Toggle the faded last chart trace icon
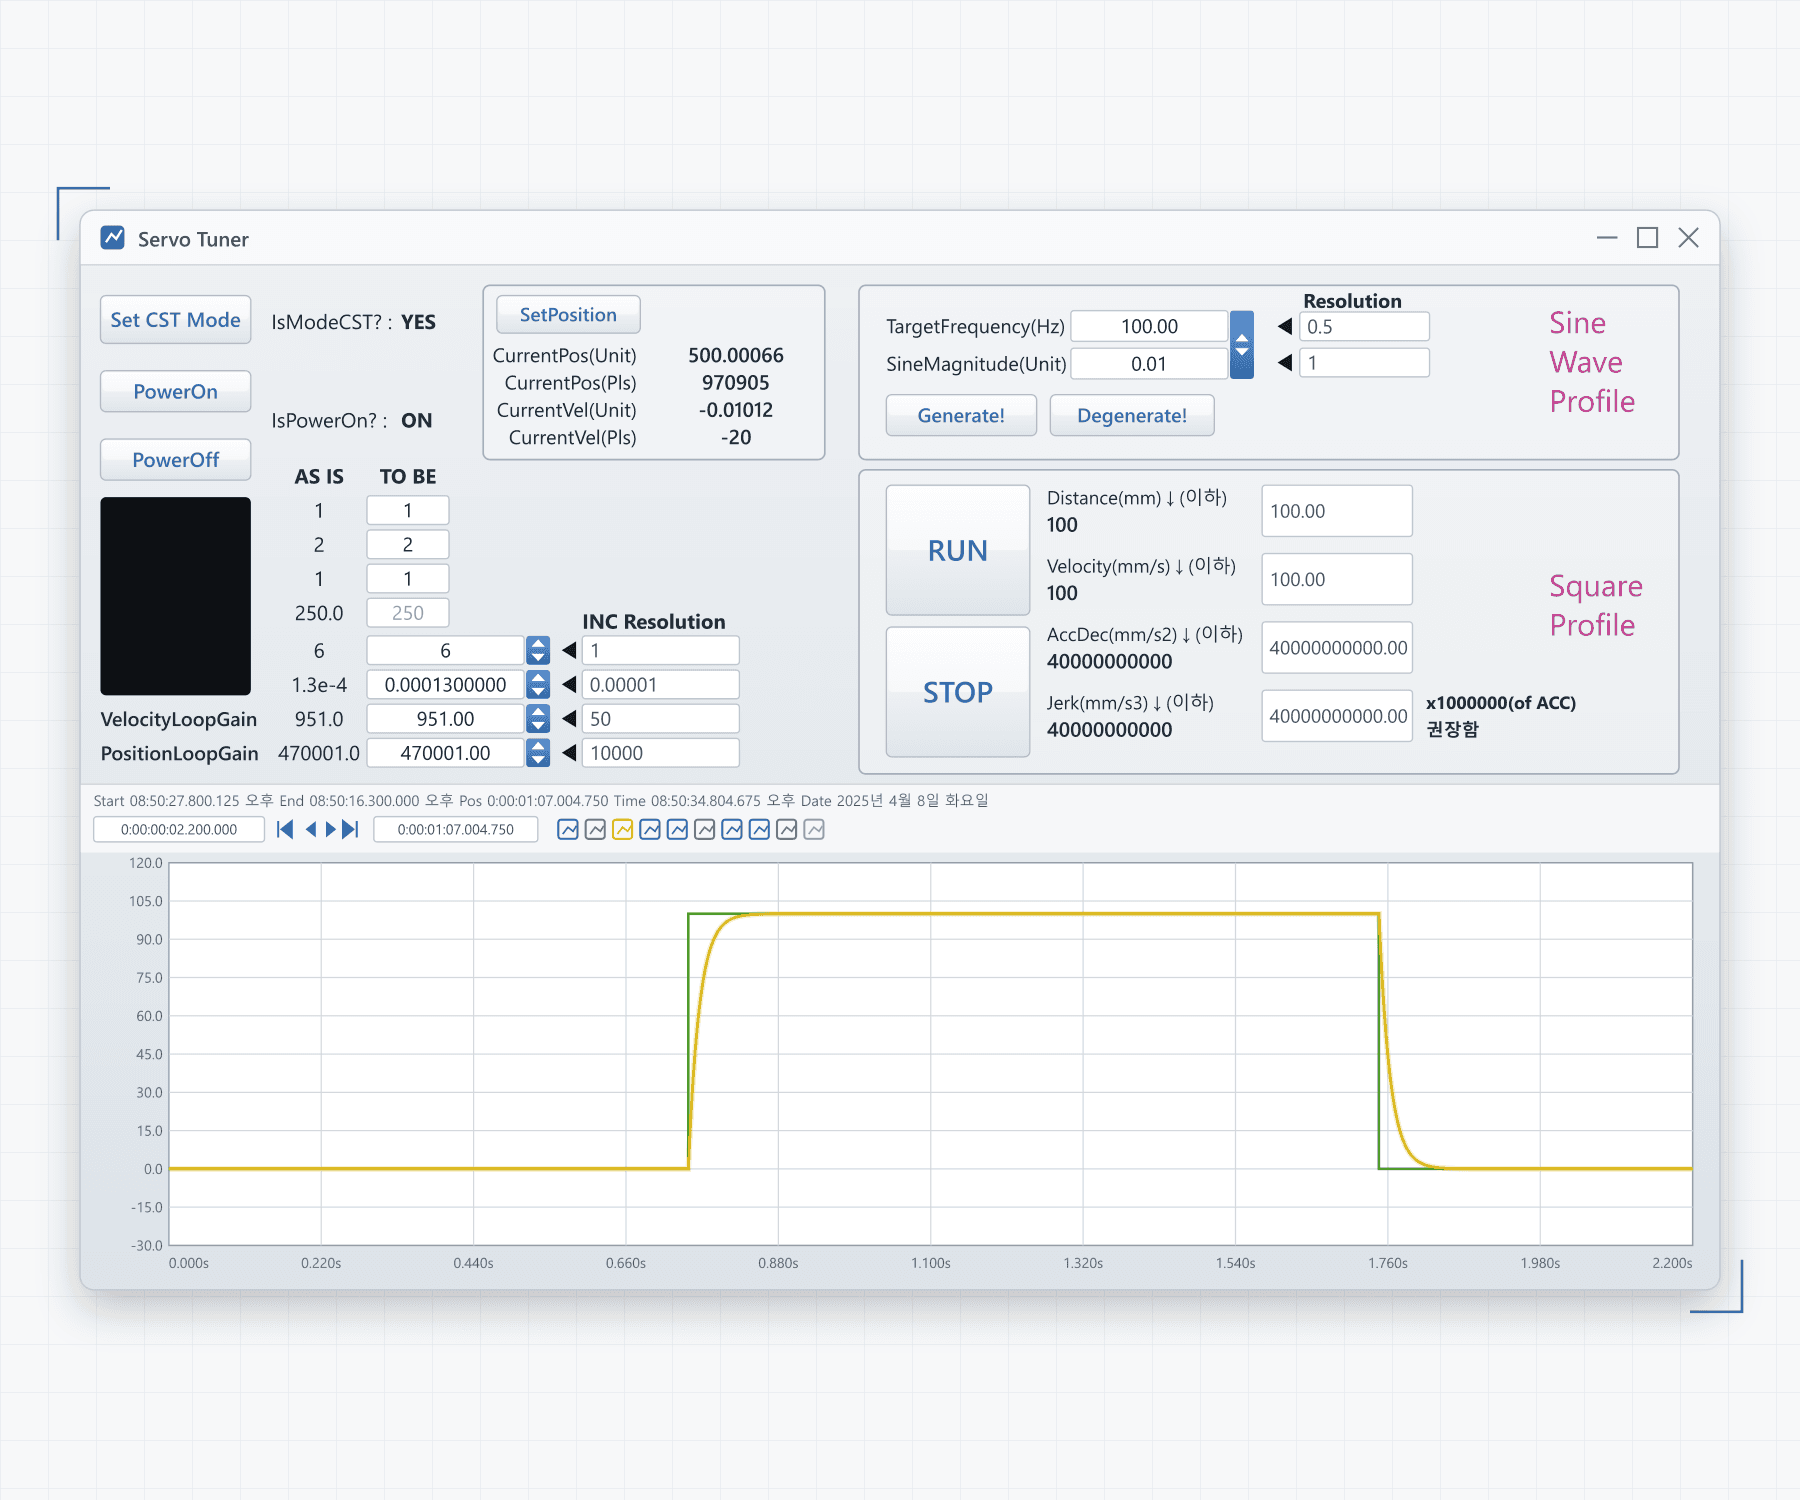The width and height of the screenshot is (1800, 1500). [814, 829]
